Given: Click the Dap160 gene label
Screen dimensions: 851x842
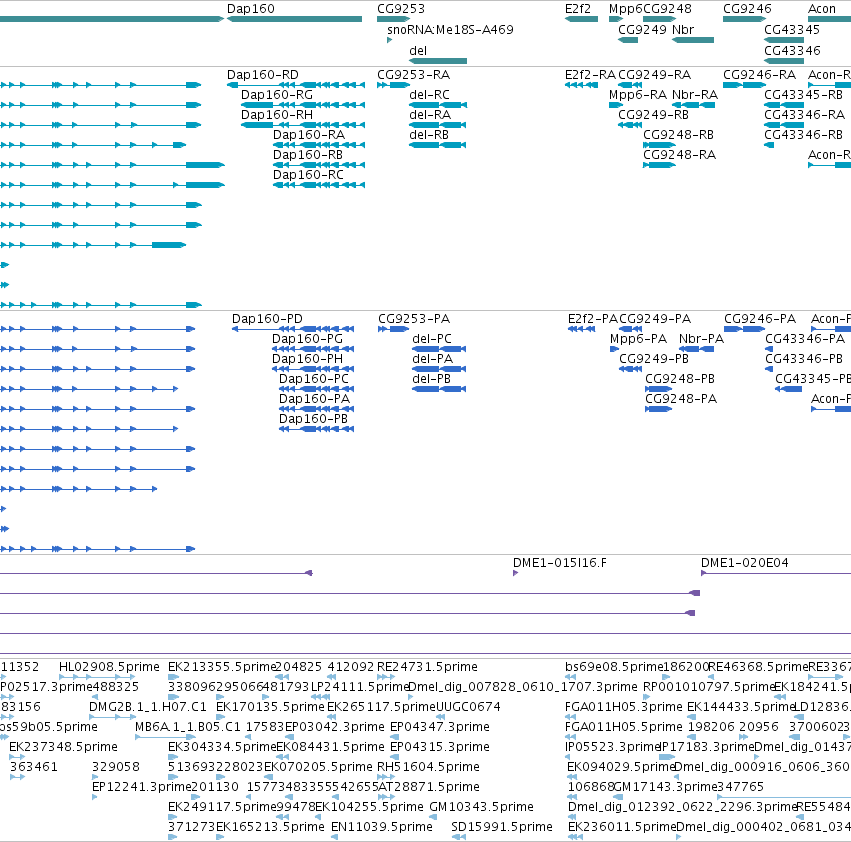Looking at the screenshot, I should click(251, 9).
